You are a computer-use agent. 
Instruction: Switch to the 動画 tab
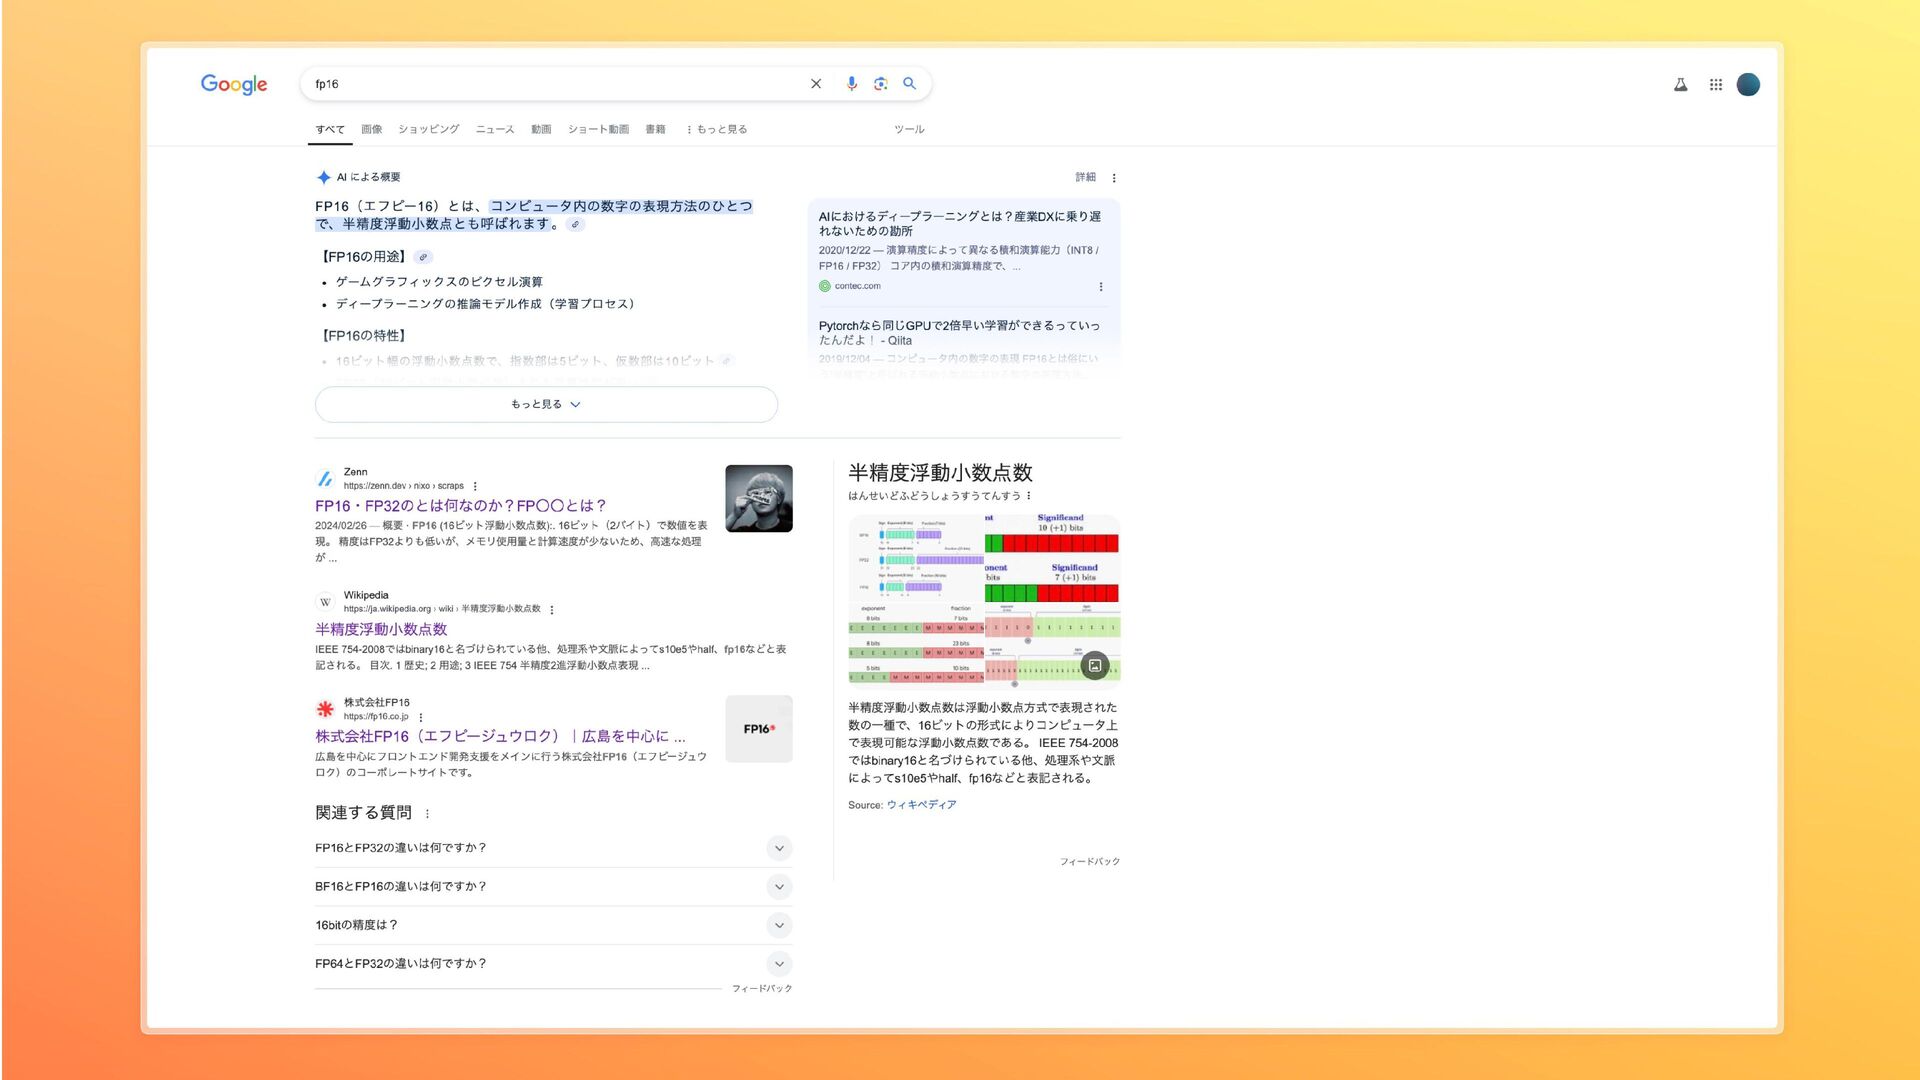point(541,129)
